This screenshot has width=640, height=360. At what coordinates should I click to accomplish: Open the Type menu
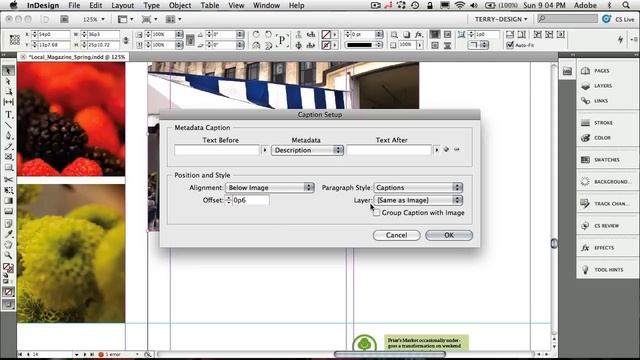coord(151,5)
